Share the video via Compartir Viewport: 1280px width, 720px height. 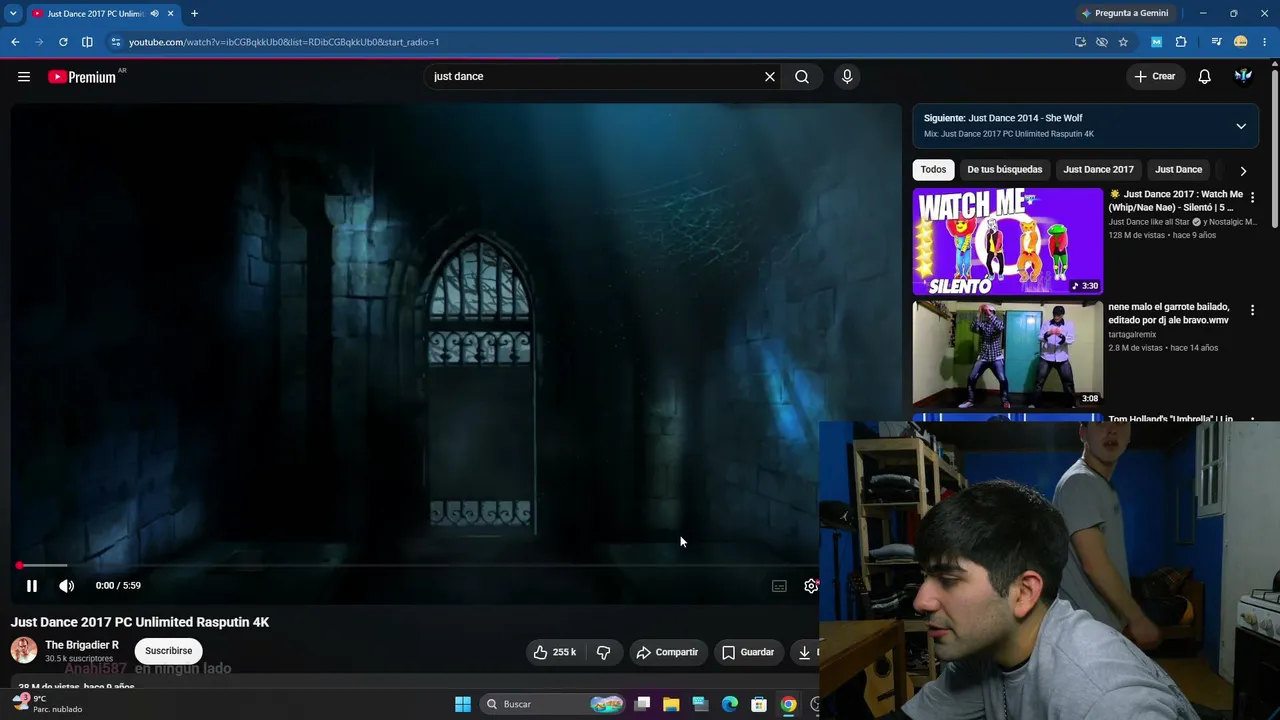[667, 652]
